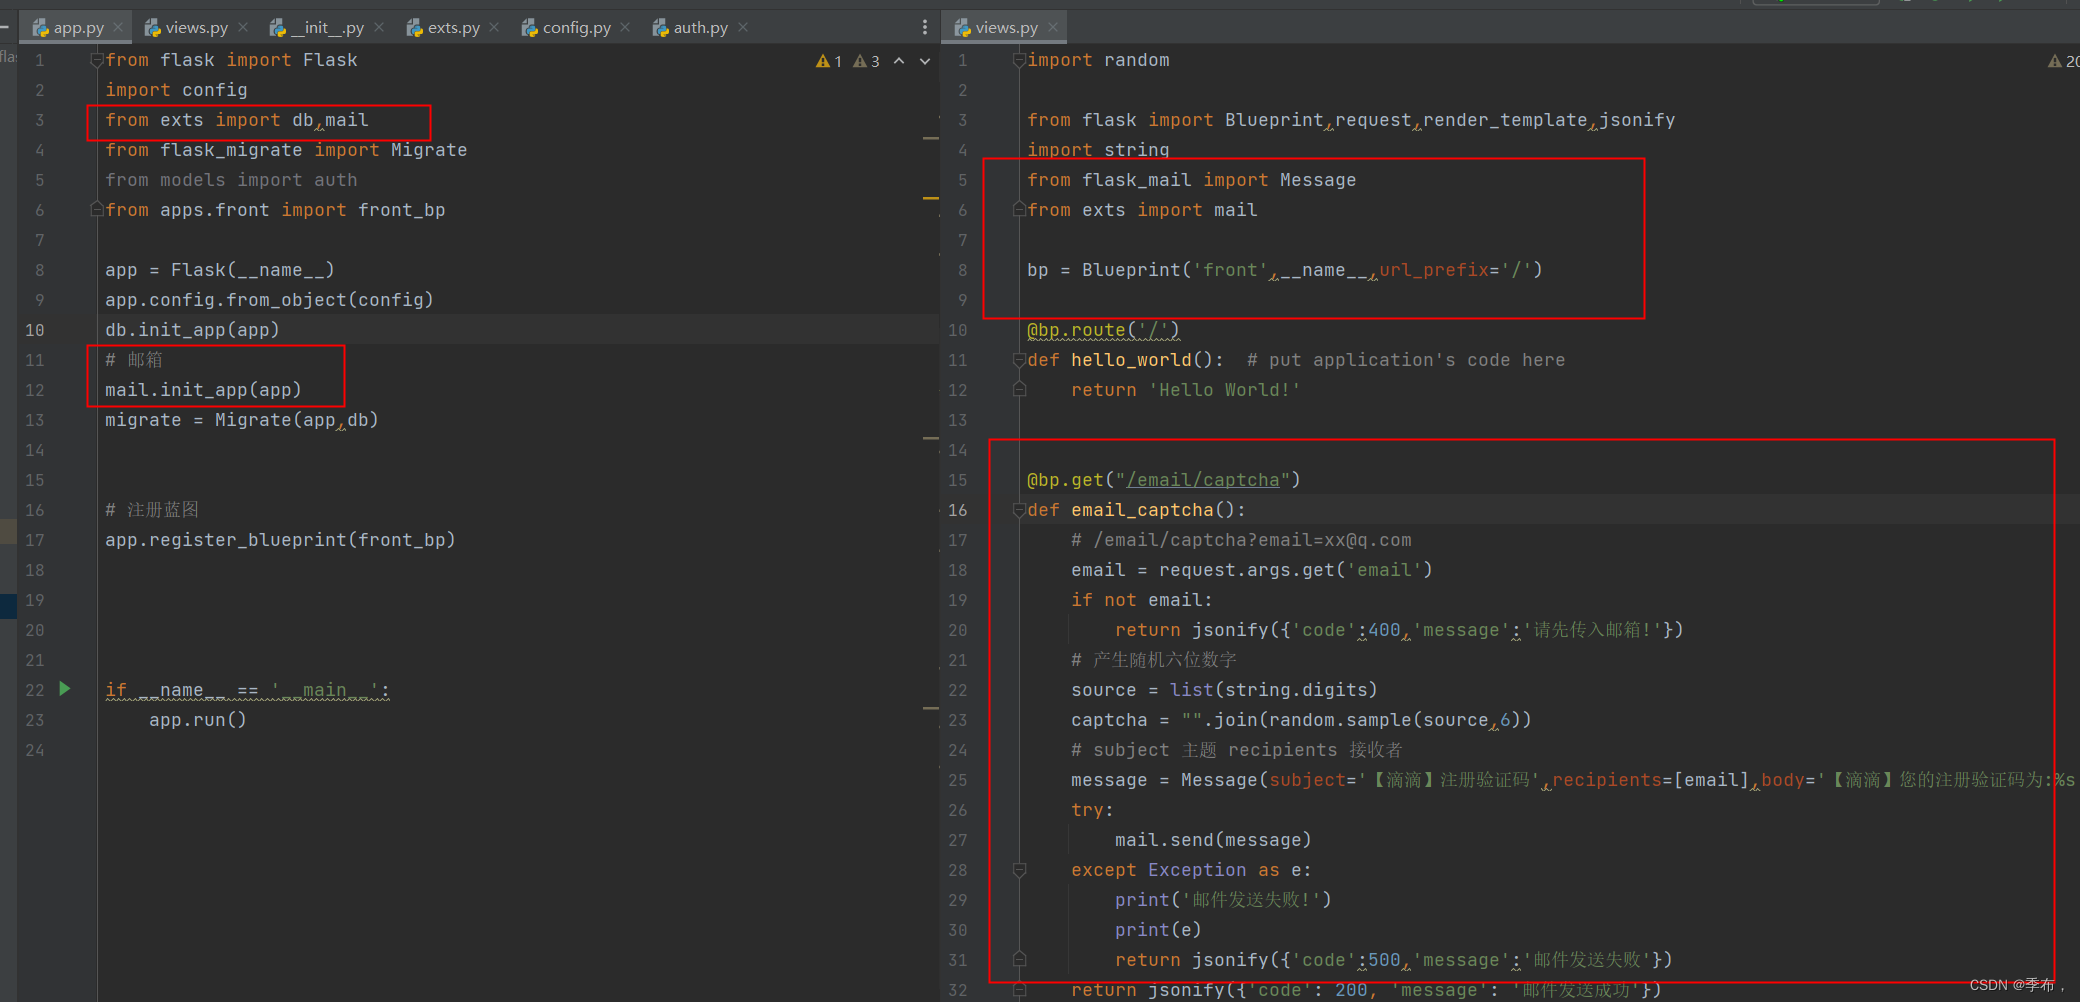Screen dimensions: 2080x1002
Task: Click the 'from exts import db,mail' line
Action: (237, 120)
